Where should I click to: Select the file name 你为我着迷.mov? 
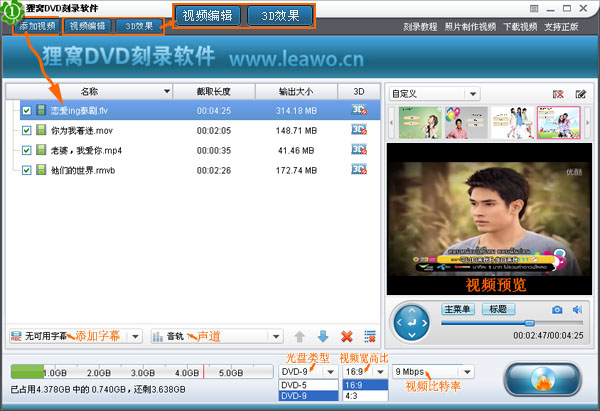coord(82,130)
